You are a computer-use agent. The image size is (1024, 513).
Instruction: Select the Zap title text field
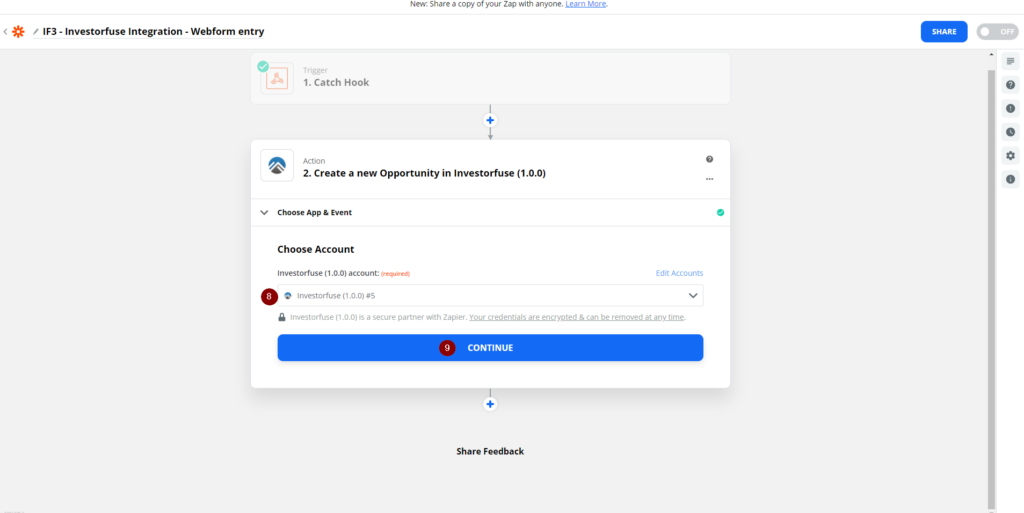(x=153, y=31)
